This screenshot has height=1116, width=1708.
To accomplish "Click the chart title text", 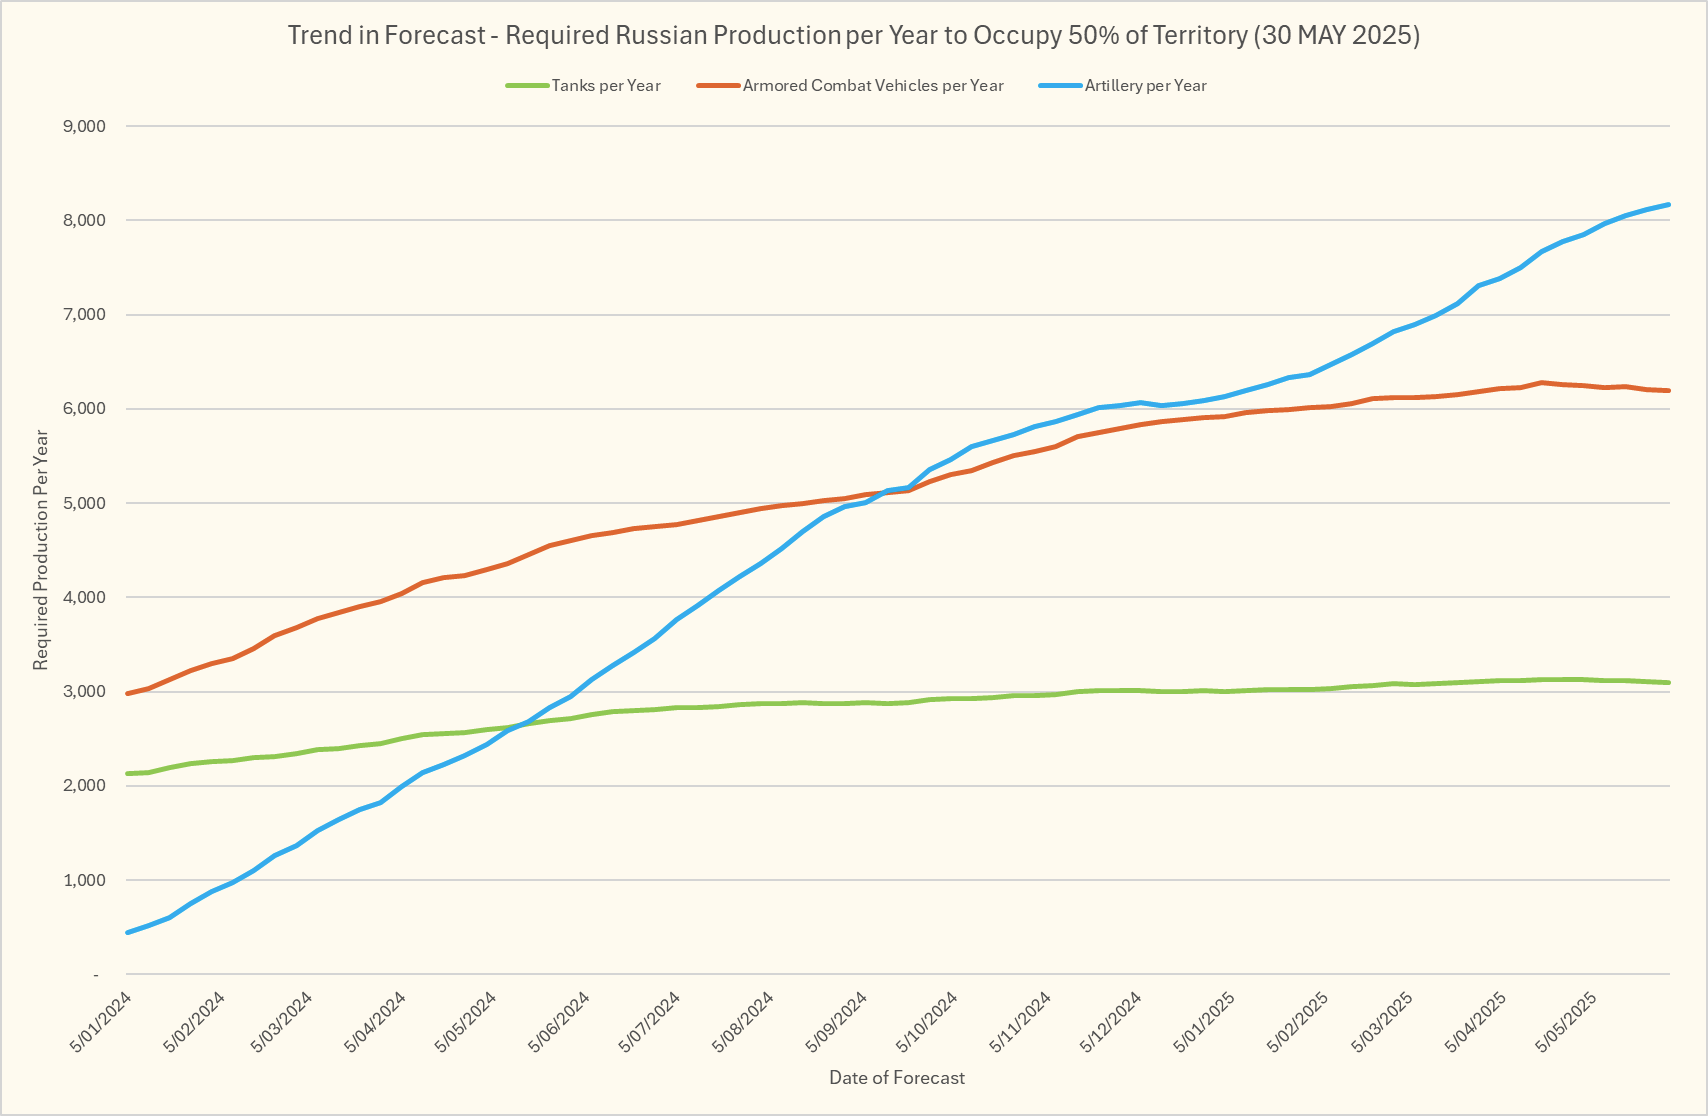I will (853, 35).
